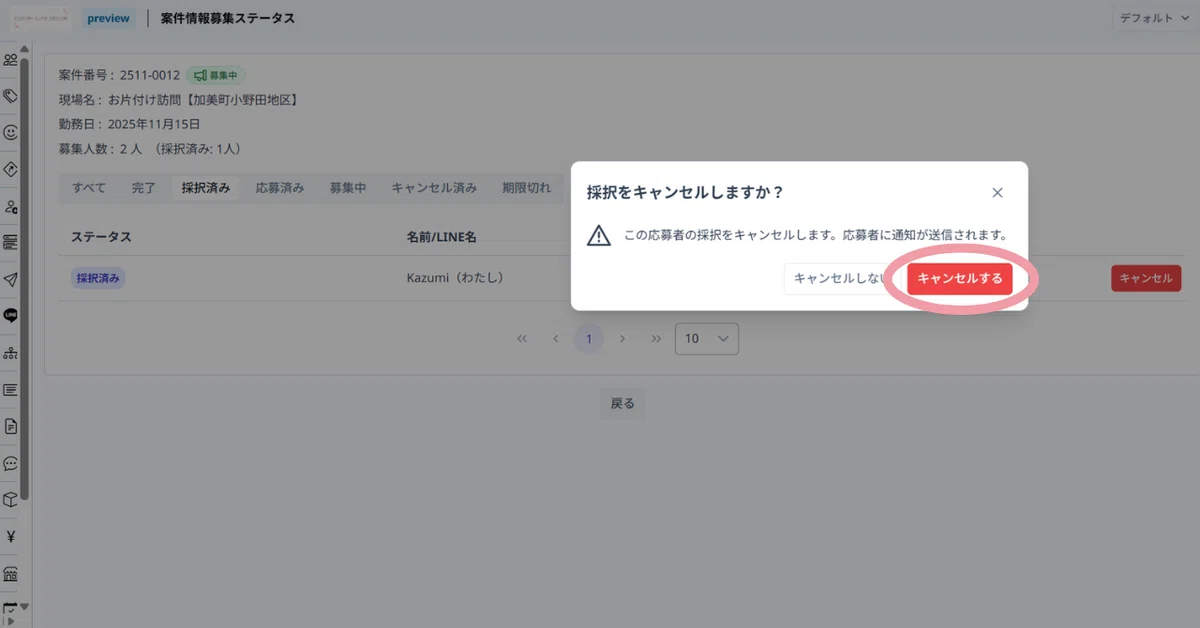Open the diamond direction-arrow icon in the sidebar
The width and height of the screenshot is (1200, 628).
click(11, 169)
